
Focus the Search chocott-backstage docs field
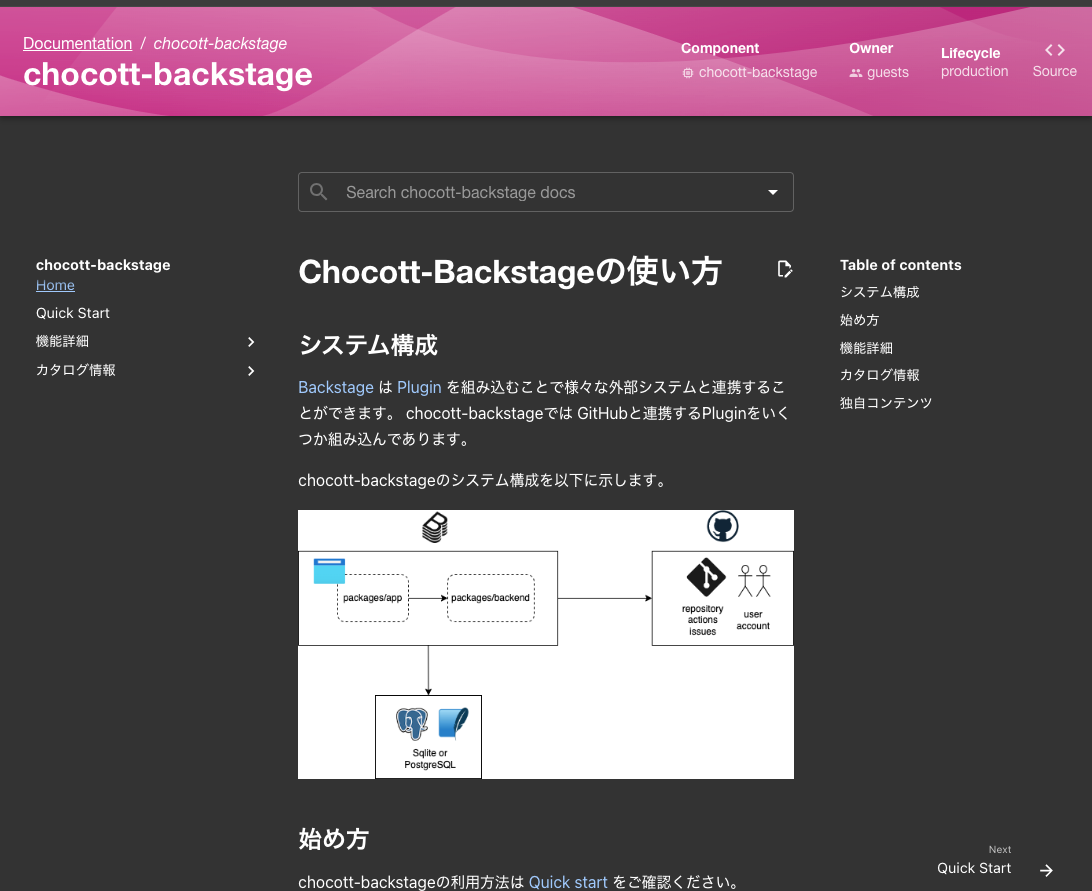pyautogui.click(x=546, y=192)
